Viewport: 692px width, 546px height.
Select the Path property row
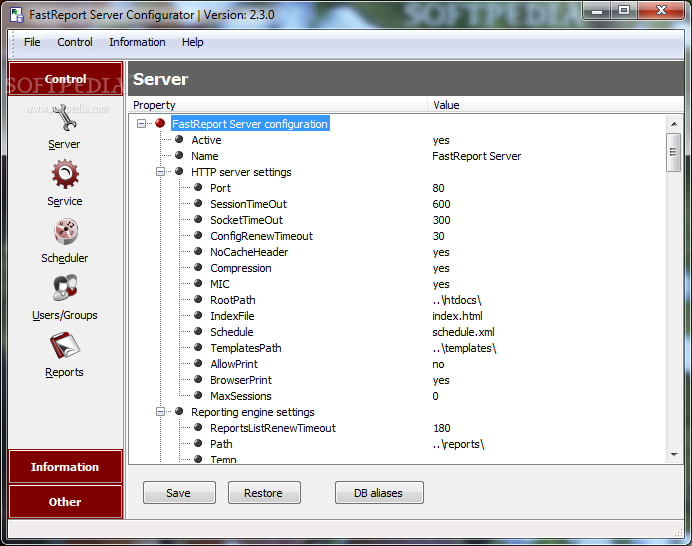coord(221,444)
